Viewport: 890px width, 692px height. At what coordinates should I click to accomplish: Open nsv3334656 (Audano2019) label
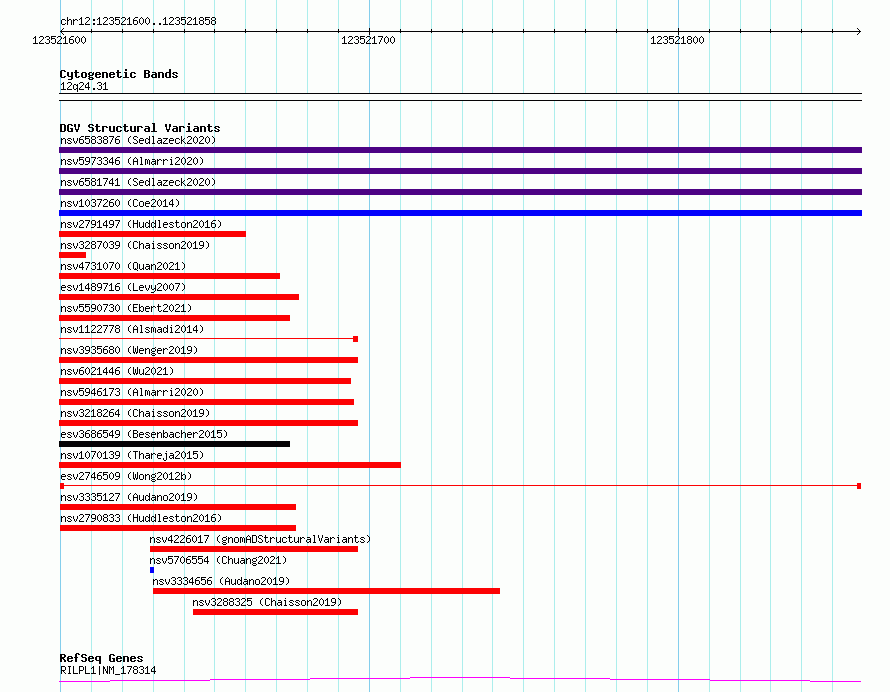(221, 581)
